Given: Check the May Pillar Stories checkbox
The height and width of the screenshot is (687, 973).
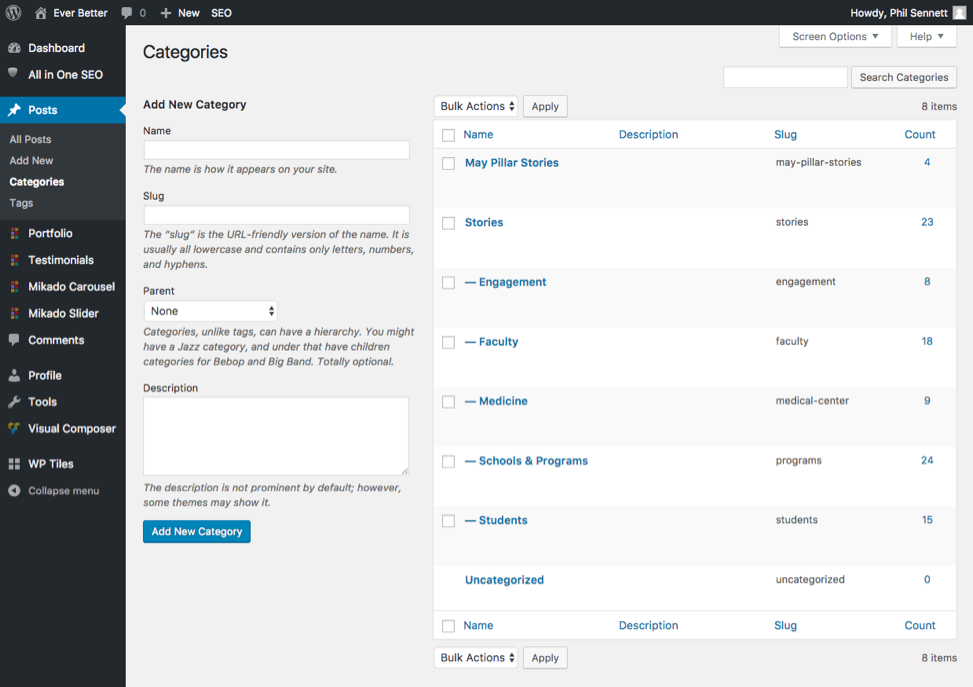Looking at the screenshot, I should (449, 163).
